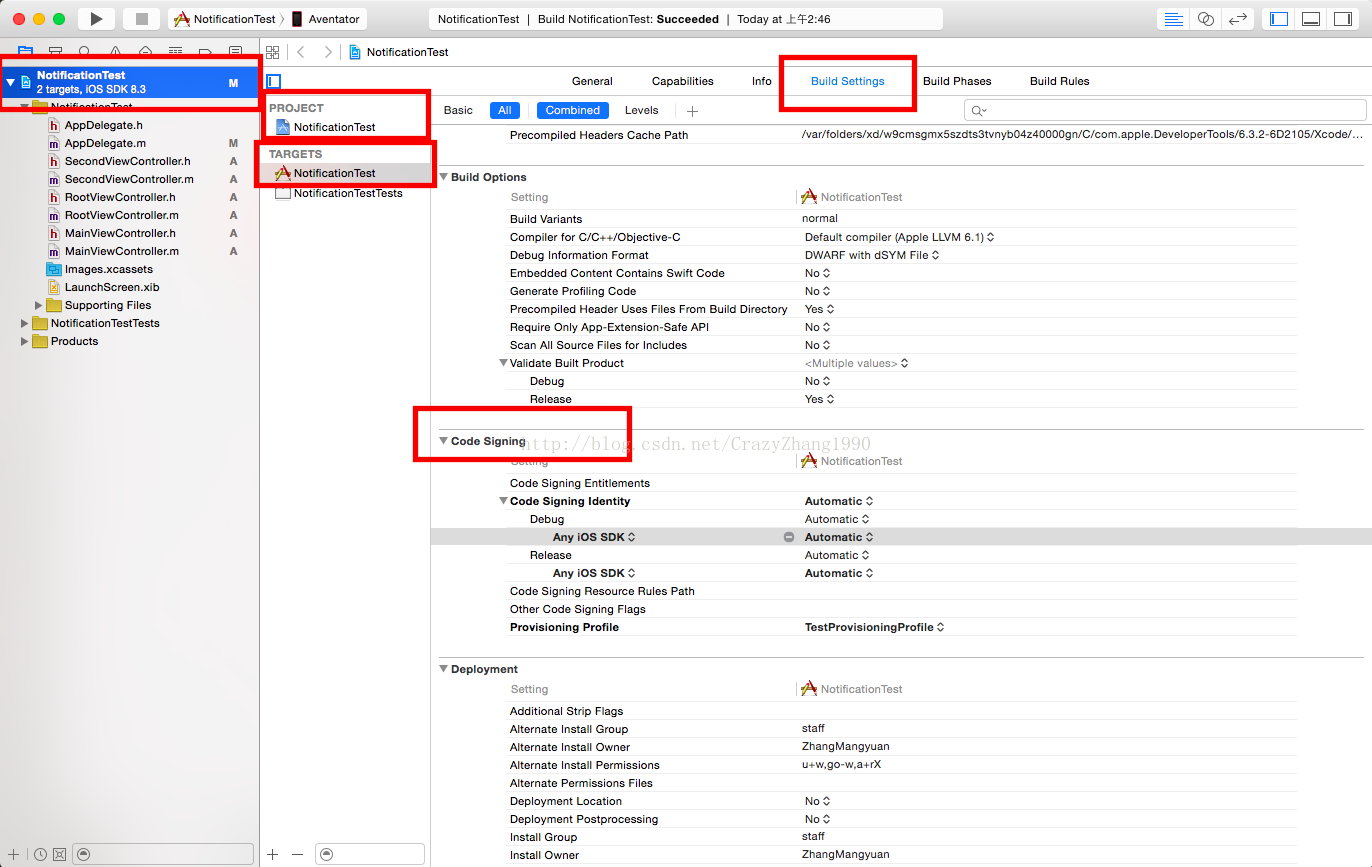
Task: Add a new build setting with plus
Action: point(692,111)
